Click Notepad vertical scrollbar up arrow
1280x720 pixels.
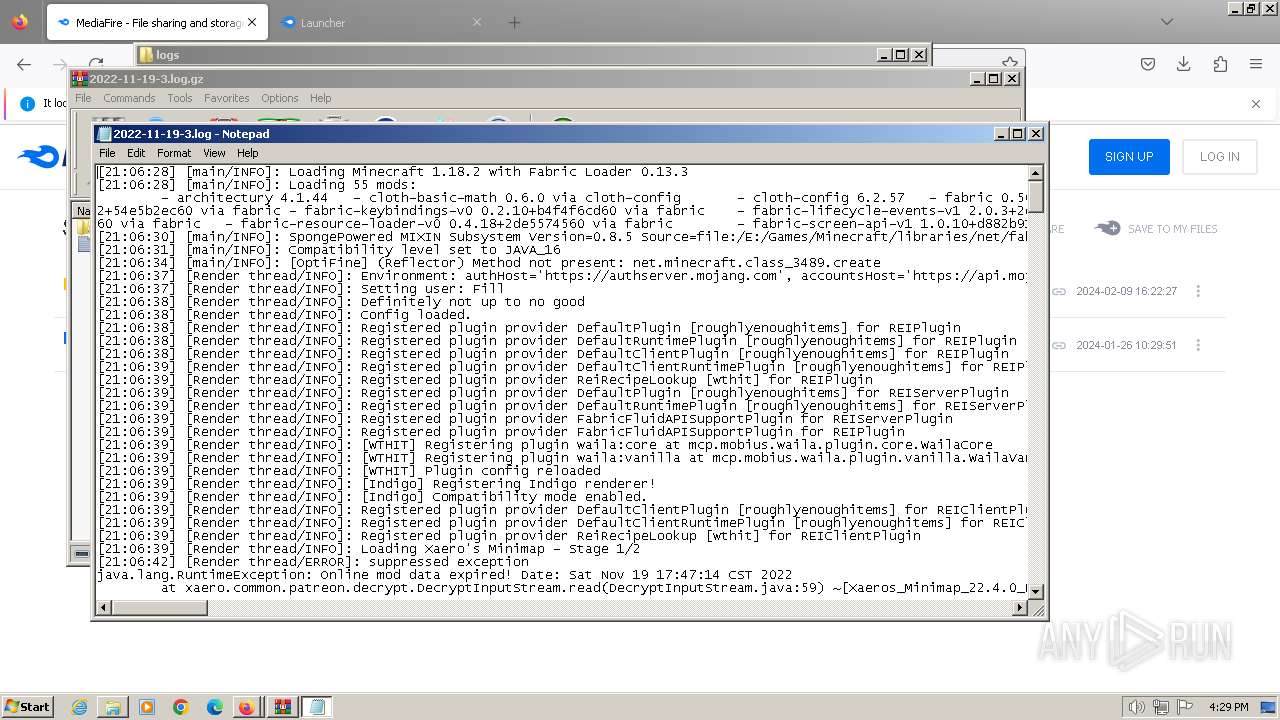[x=1036, y=173]
